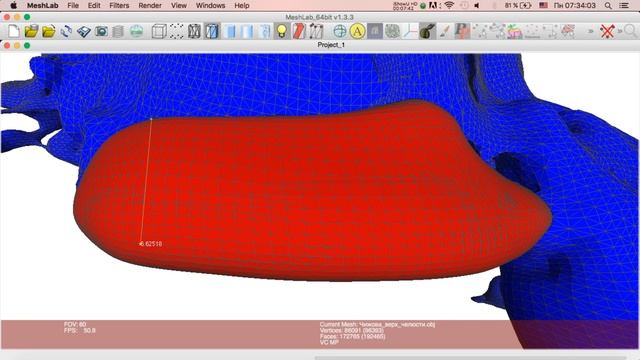This screenshot has width=640, height=360.
Task: Toggle hidden lines render mode
Action: pyautogui.click(x=212, y=31)
